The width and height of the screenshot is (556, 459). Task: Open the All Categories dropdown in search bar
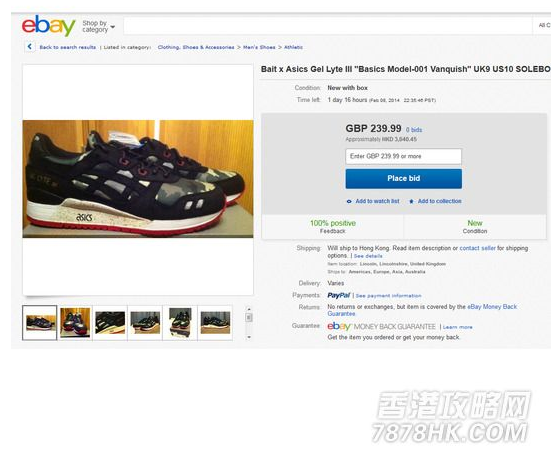click(x=544, y=25)
